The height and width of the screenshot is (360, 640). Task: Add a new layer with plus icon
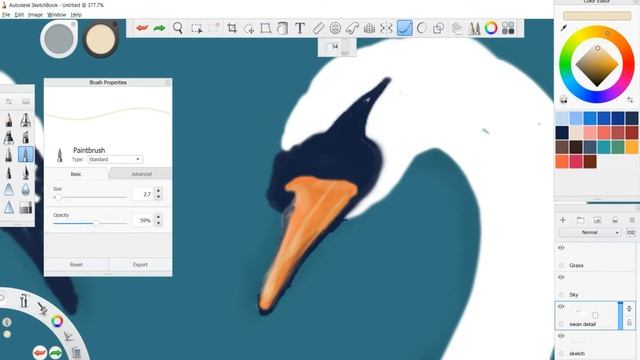[x=563, y=220]
